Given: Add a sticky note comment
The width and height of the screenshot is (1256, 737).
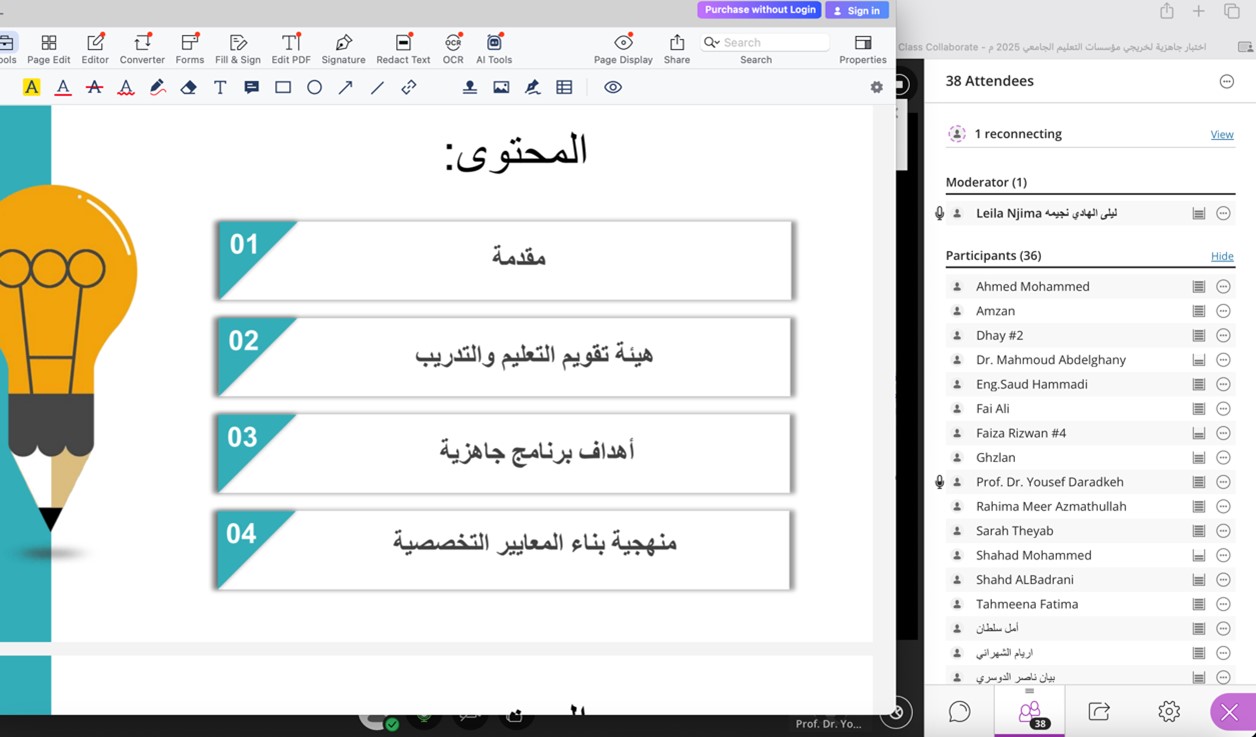Looking at the screenshot, I should (252, 88).
